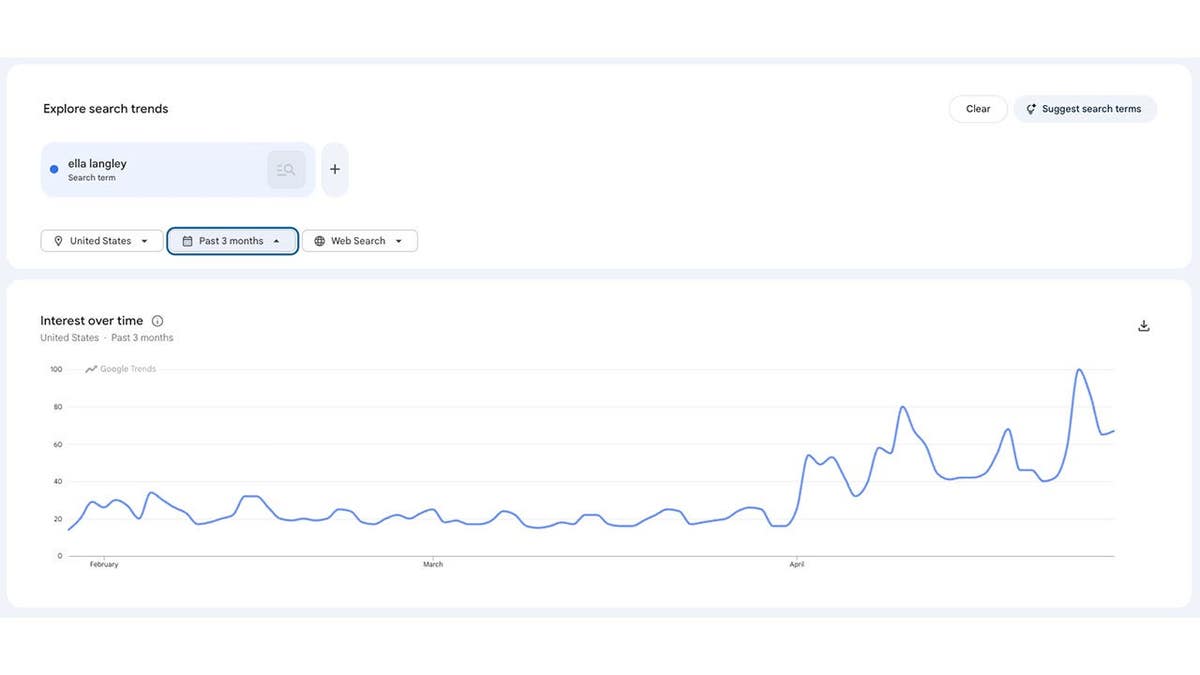Select the globe icon in the search type filter
1200x675 pixels.
click(320, 240)
